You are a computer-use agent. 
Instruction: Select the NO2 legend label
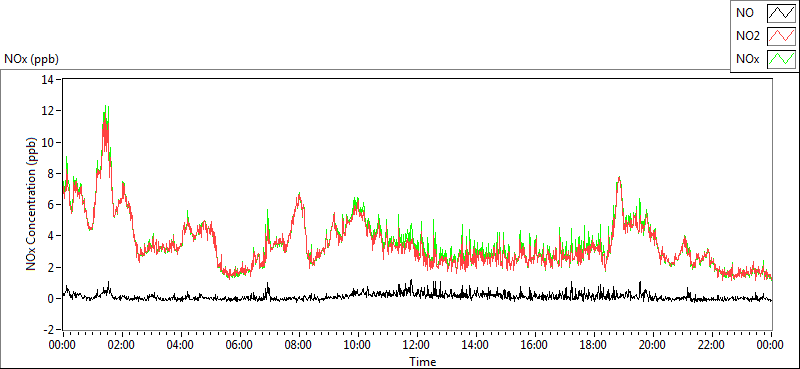click(x=748, y=36)
